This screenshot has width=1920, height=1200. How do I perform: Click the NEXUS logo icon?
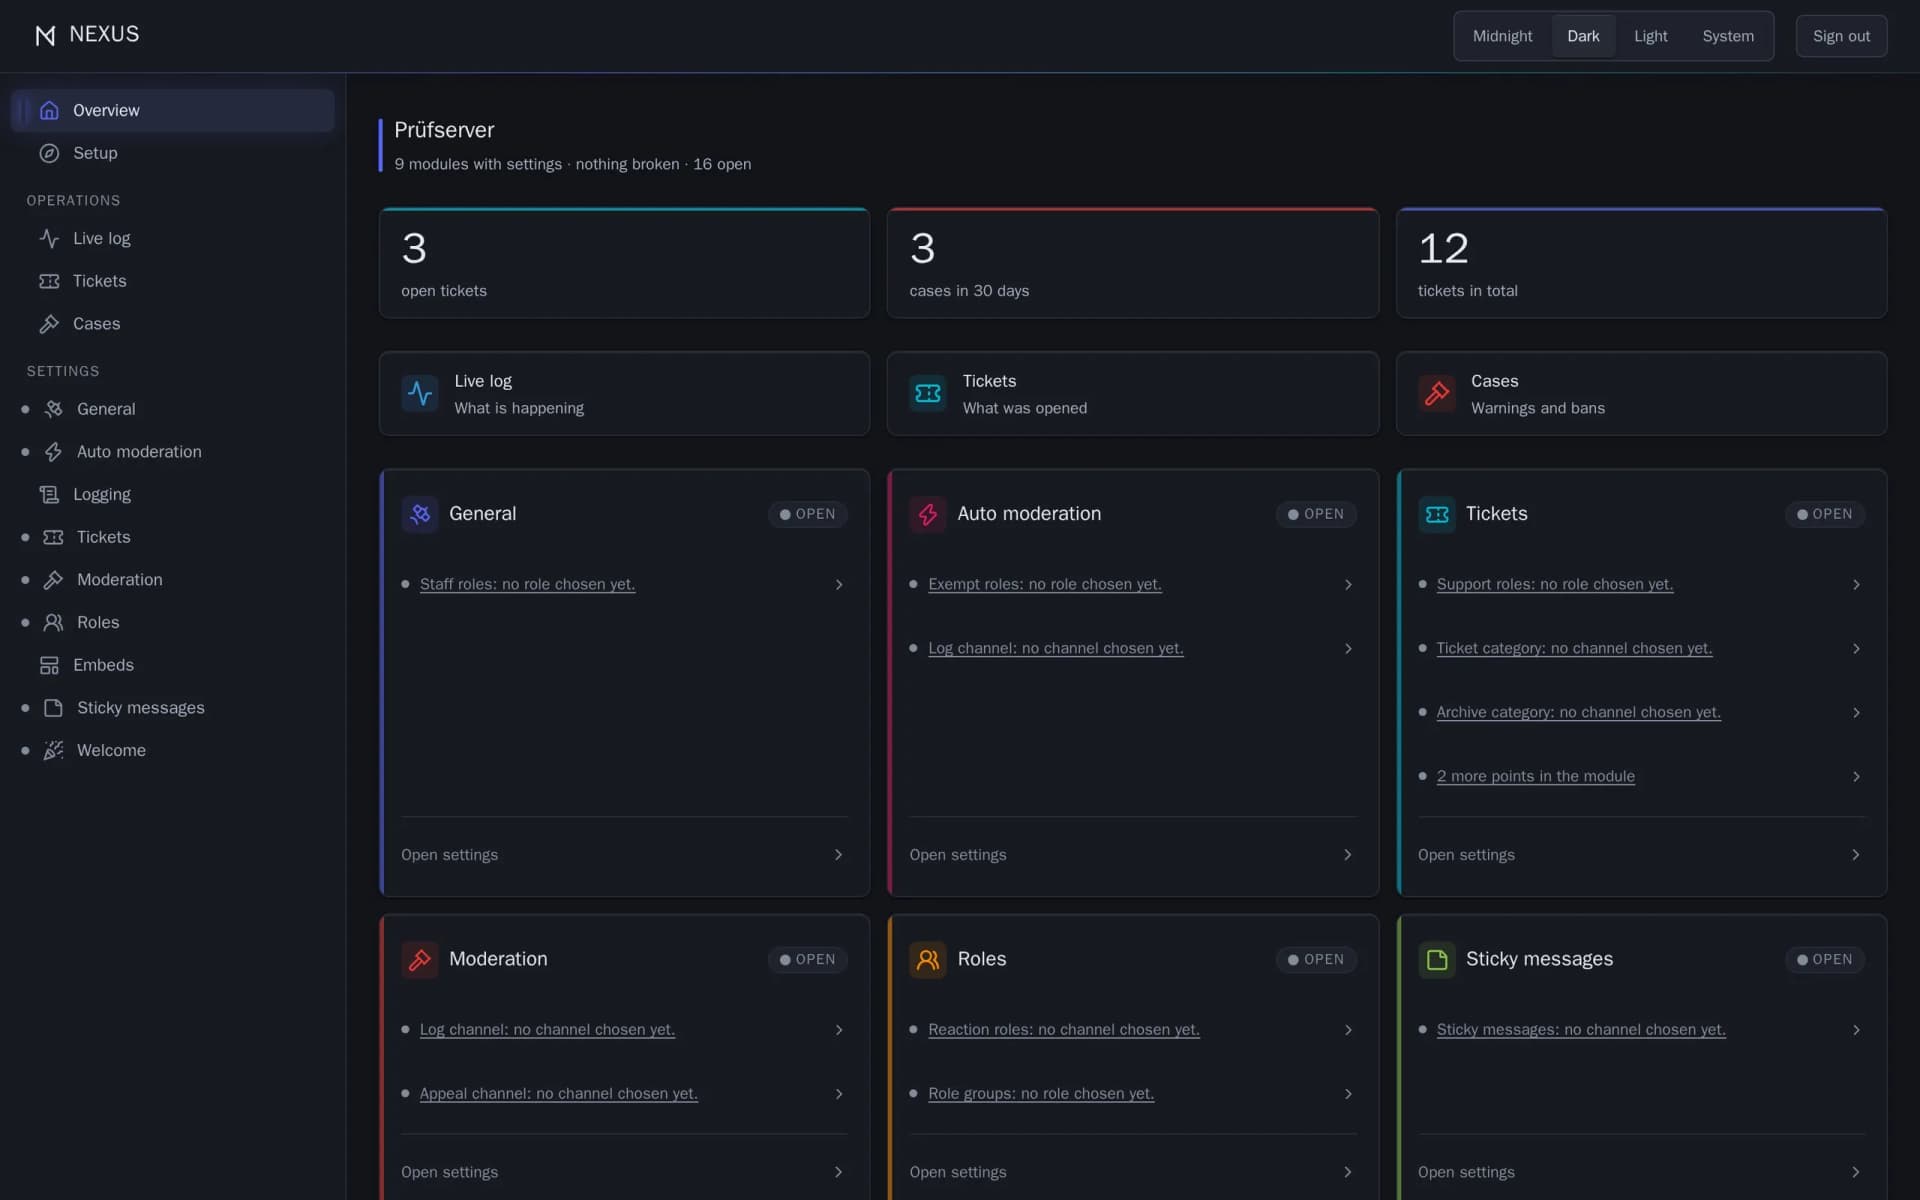(x=45, y=36)
